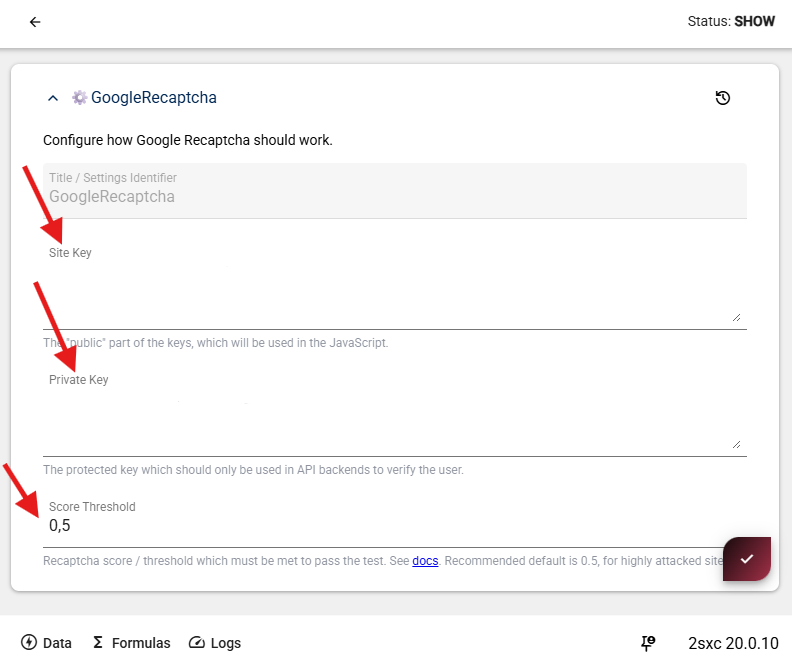Click the 2sxc 20.0.10 version label
The height and width of the screenshot is (666, 792).
click(x=733, y=643)
